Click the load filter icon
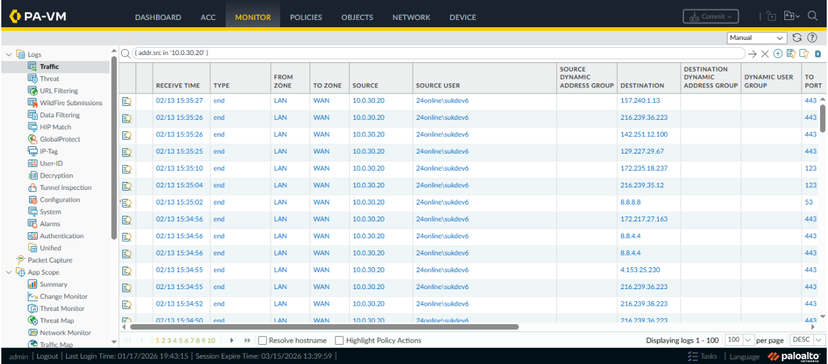This screenshot has width=828, height=364. (x=804, y=54)
